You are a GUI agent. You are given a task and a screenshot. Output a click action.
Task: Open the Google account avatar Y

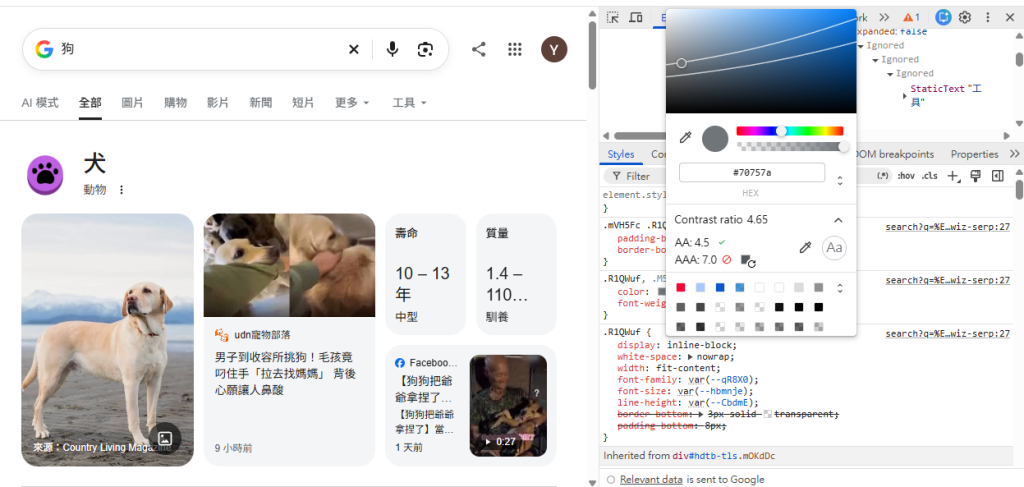click(x=554, y=50)
